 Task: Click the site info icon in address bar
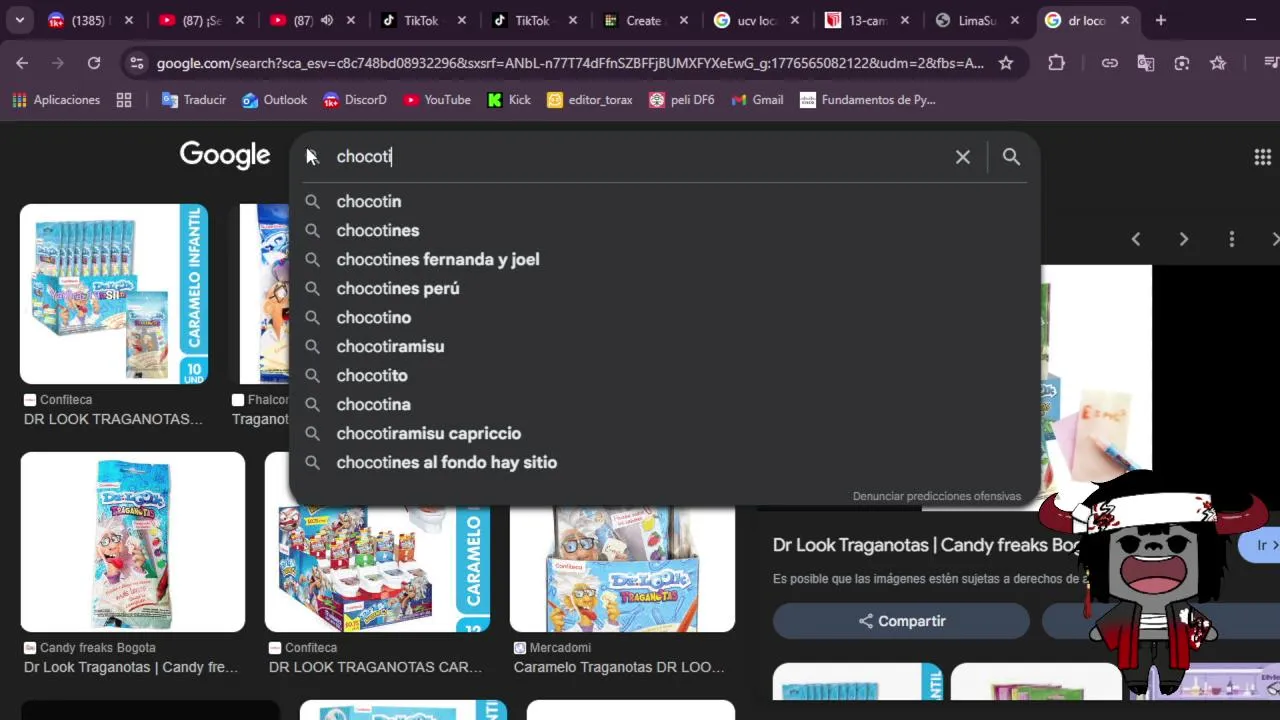138,63
